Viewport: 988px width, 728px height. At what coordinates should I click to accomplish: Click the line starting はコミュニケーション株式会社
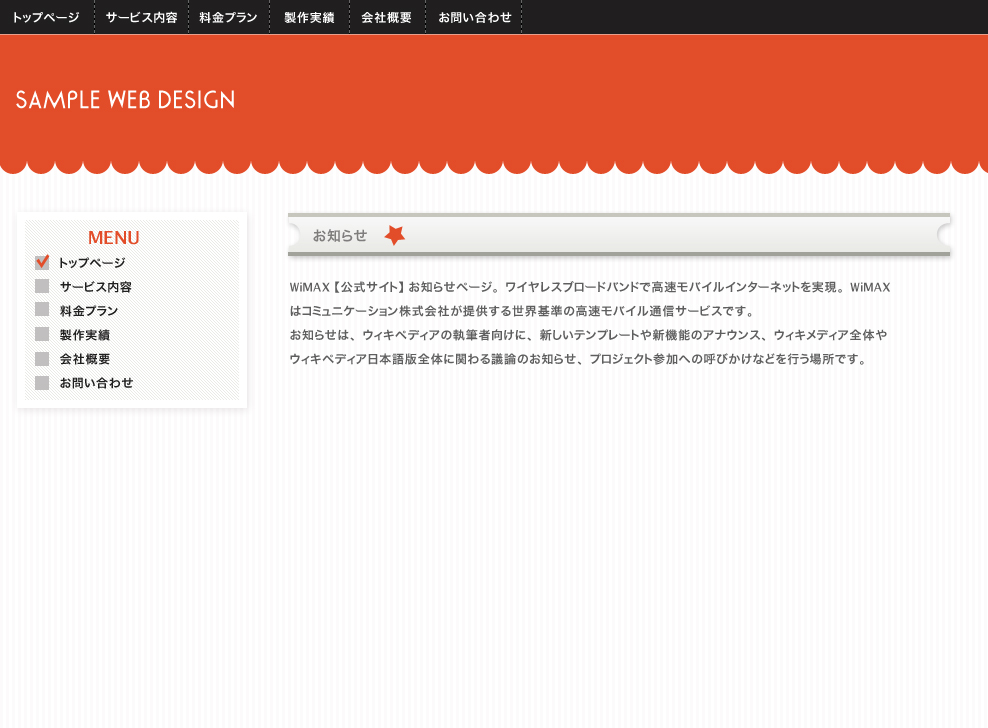(x=522, y=311)
